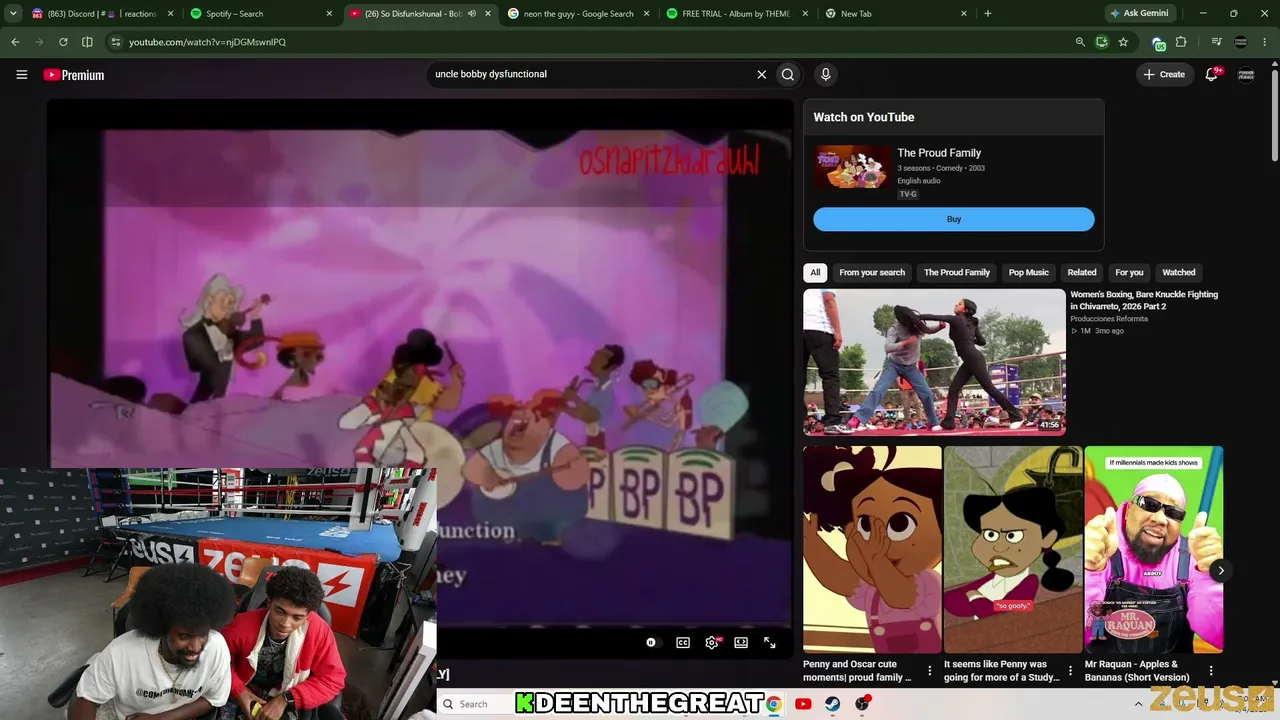Open player settings gear
The image size is (1280, 720).
coord(712,643)
